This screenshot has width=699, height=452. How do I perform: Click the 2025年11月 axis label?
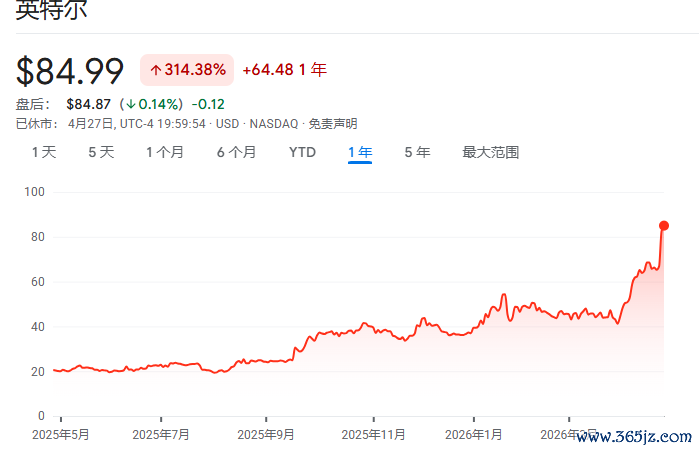374,435
